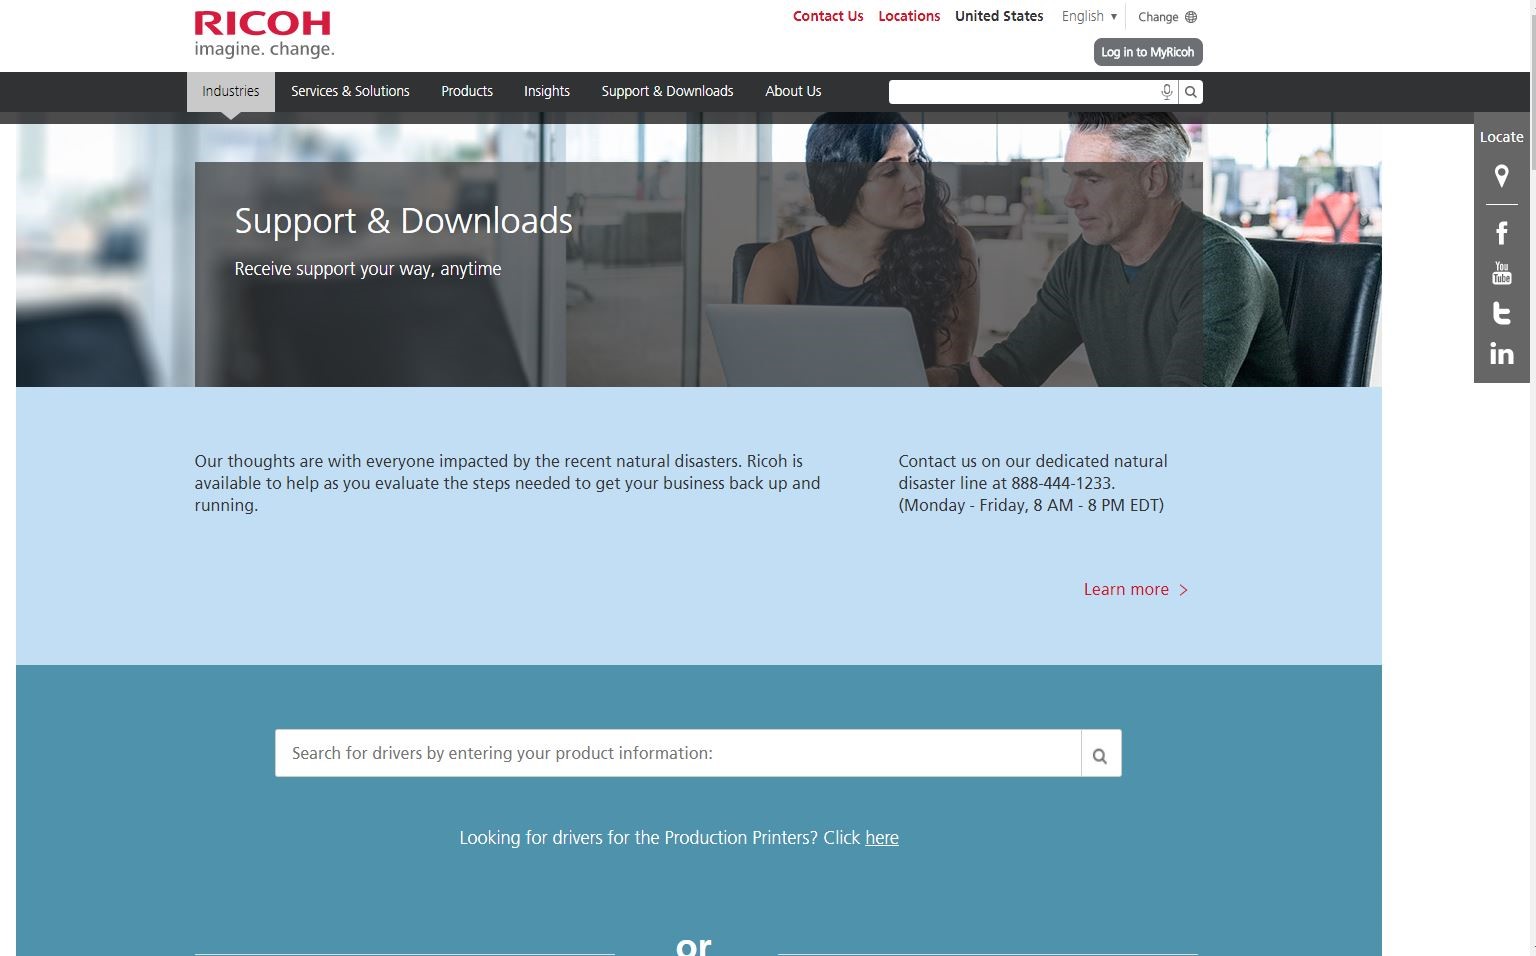Click the location pin icon under Locate
Viewport: 1536px width, 956px height.
1501,176
